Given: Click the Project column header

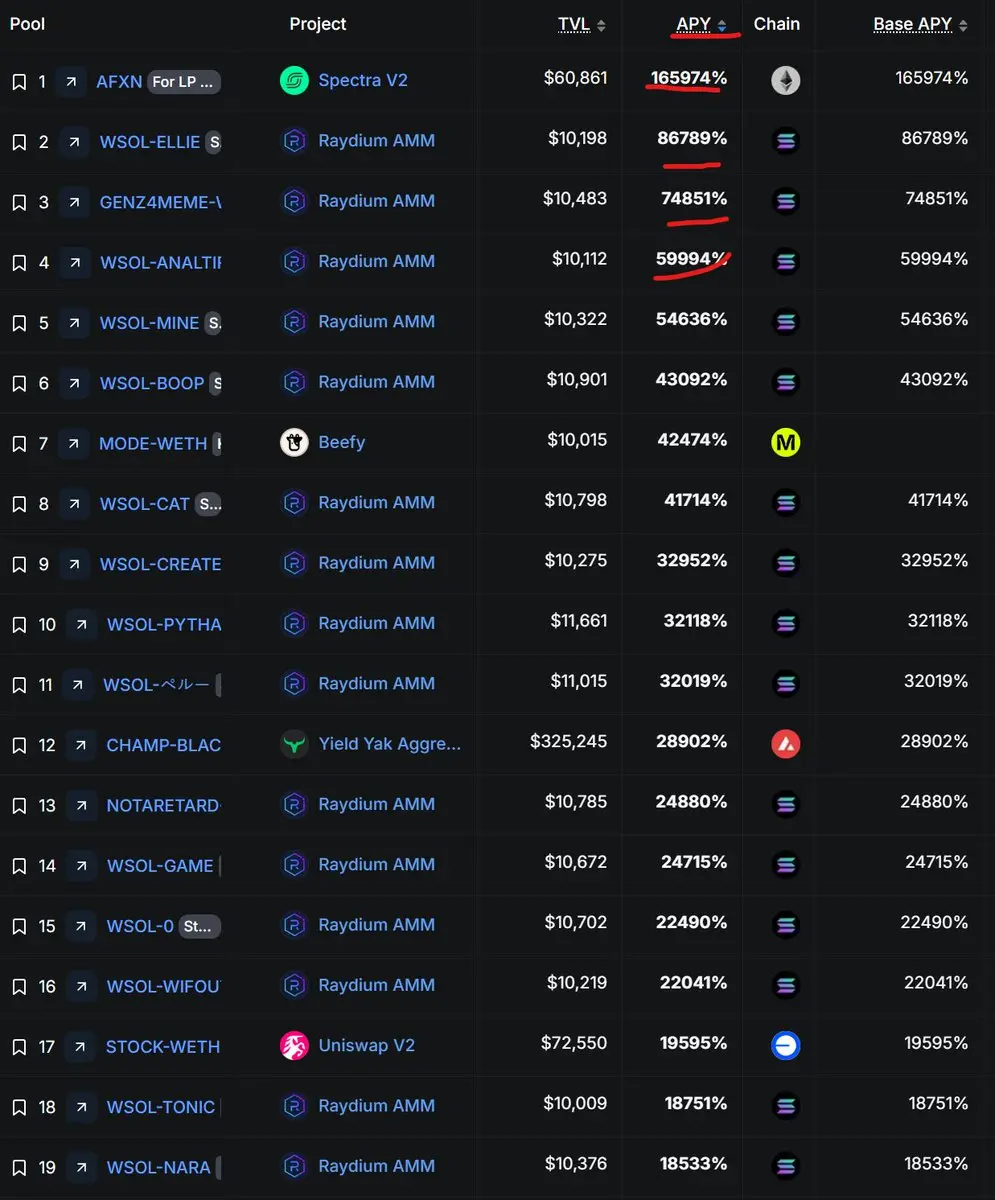Looking at the screenshot, I should pos(318,24).
